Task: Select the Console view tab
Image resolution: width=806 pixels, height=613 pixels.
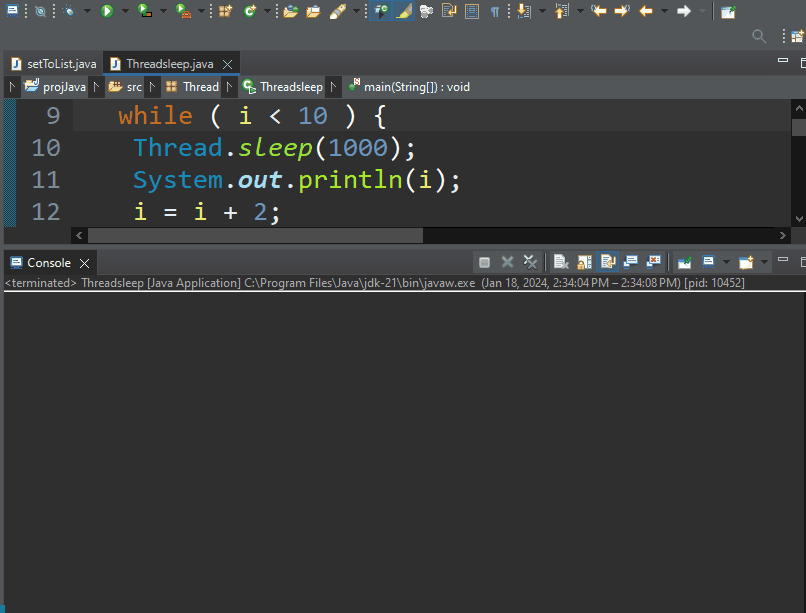Action: pos(48,263)
